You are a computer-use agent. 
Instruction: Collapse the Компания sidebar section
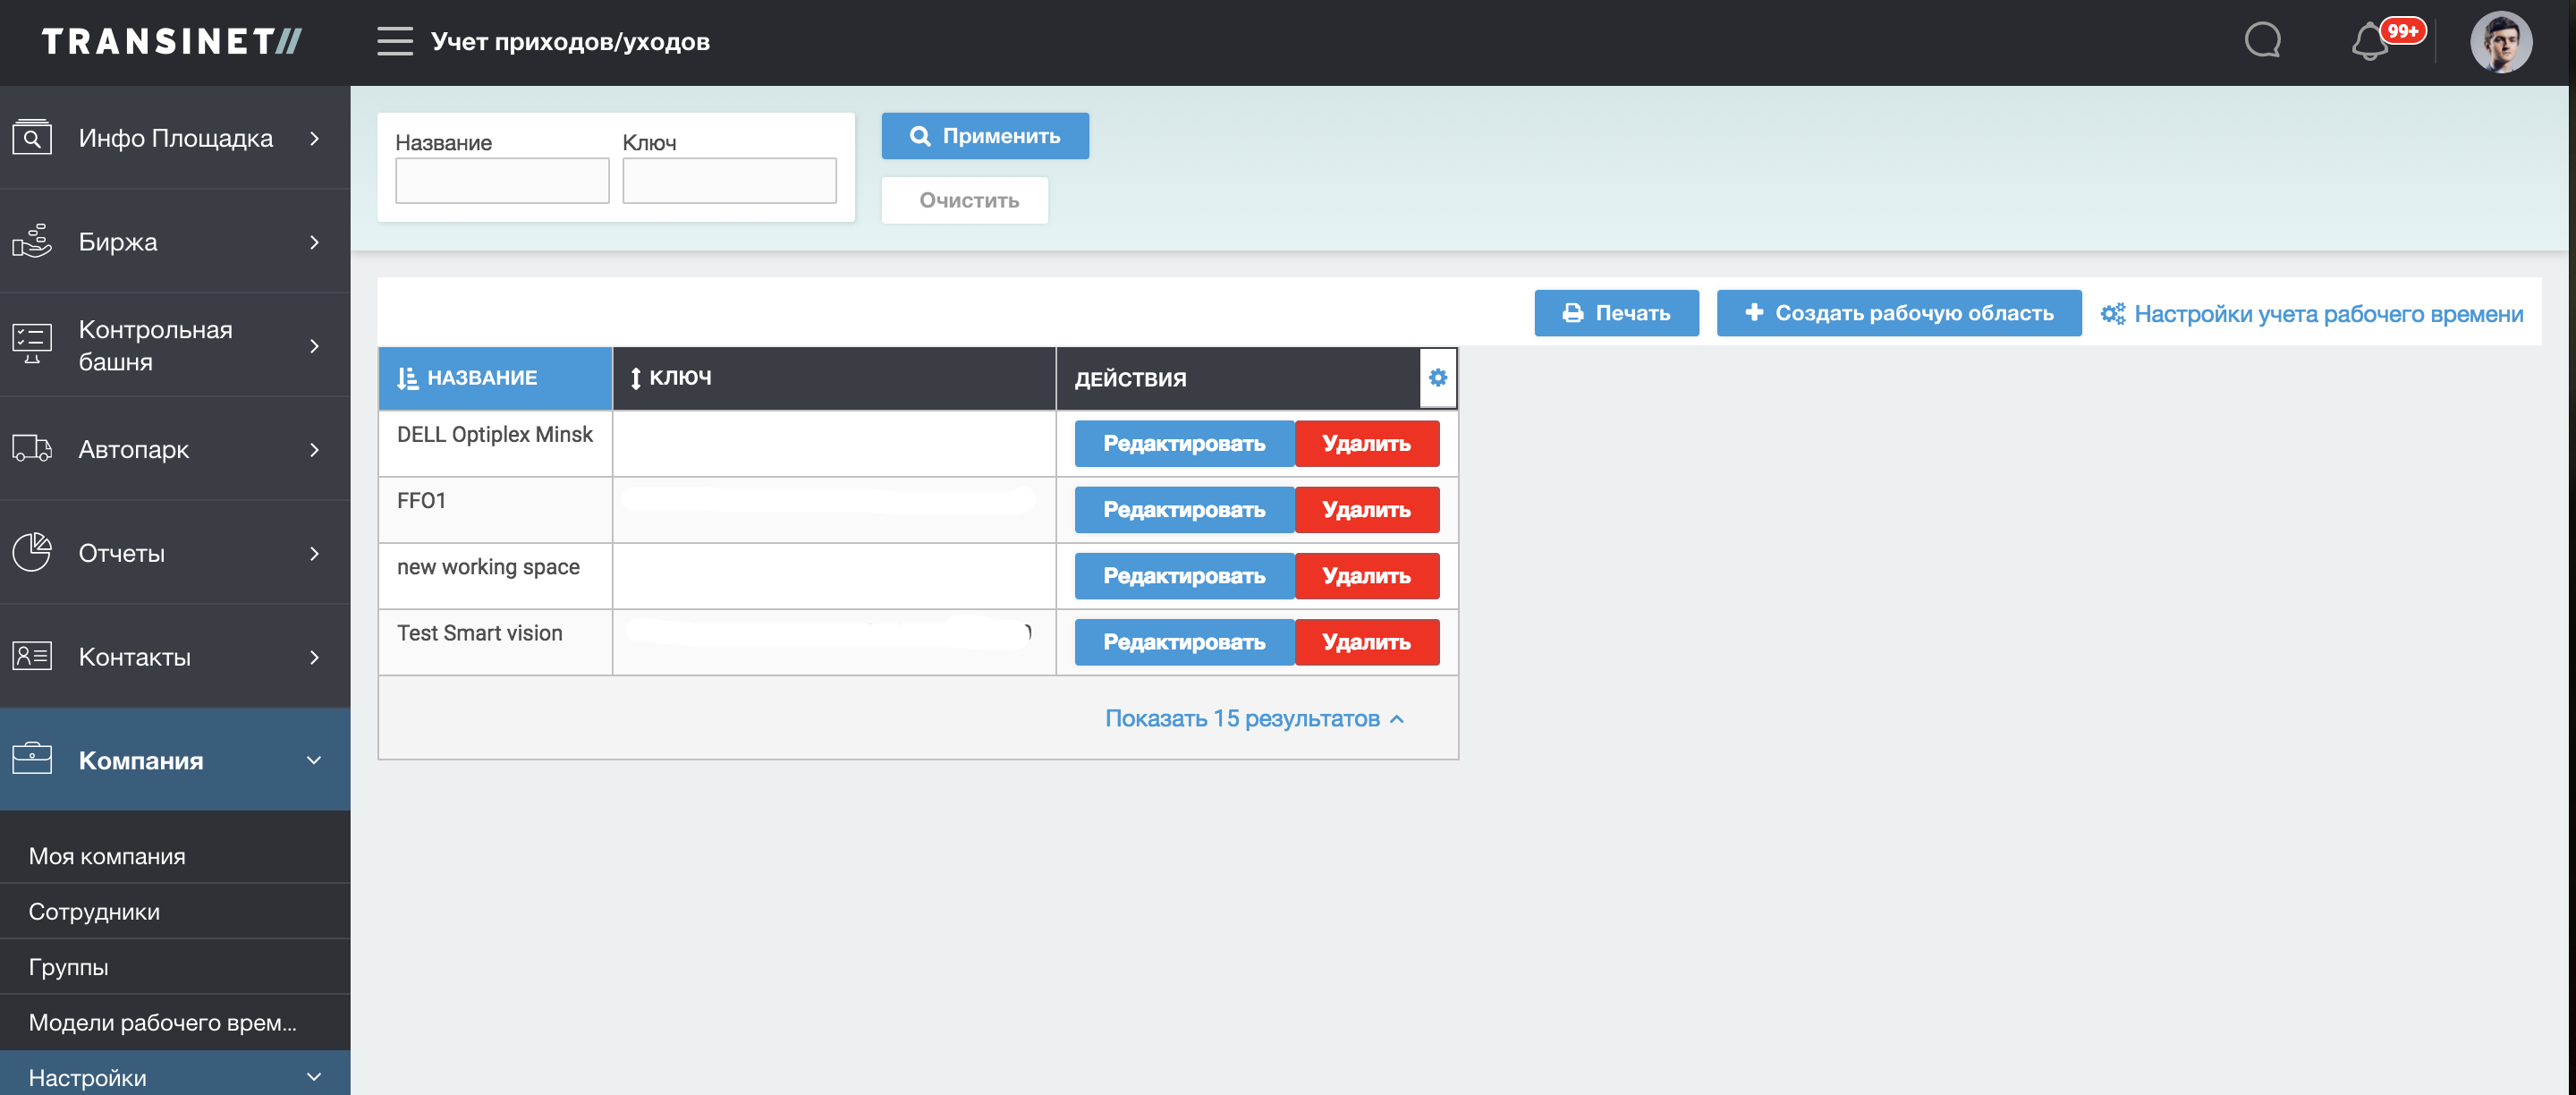tap(314, 760)
